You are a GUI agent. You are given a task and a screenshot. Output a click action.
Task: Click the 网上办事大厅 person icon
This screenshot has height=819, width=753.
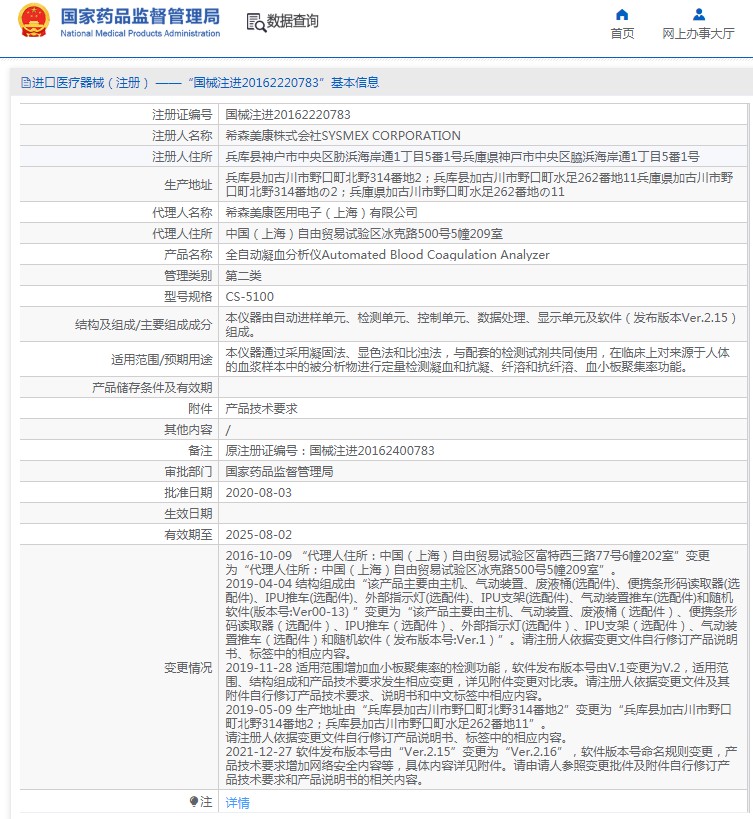point(698,14)
